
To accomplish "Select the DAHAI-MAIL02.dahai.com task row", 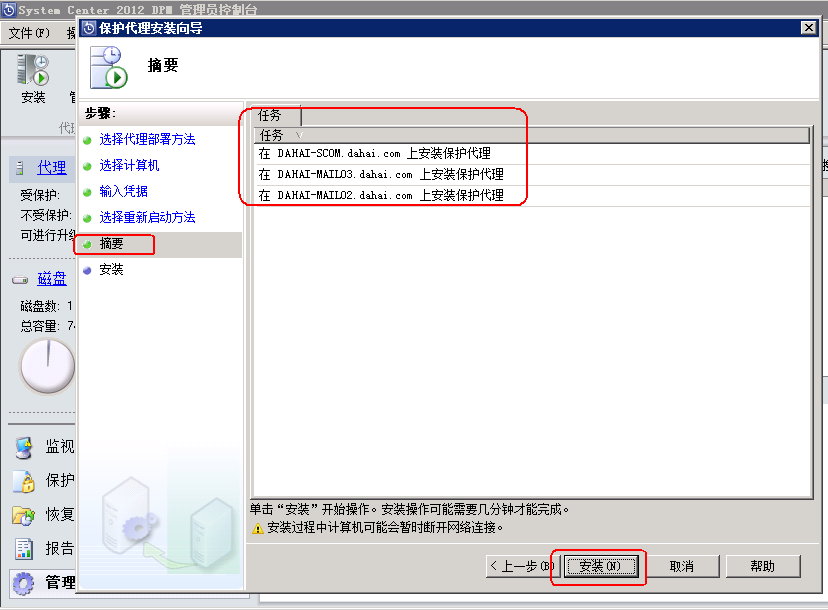I will (532, 195).
